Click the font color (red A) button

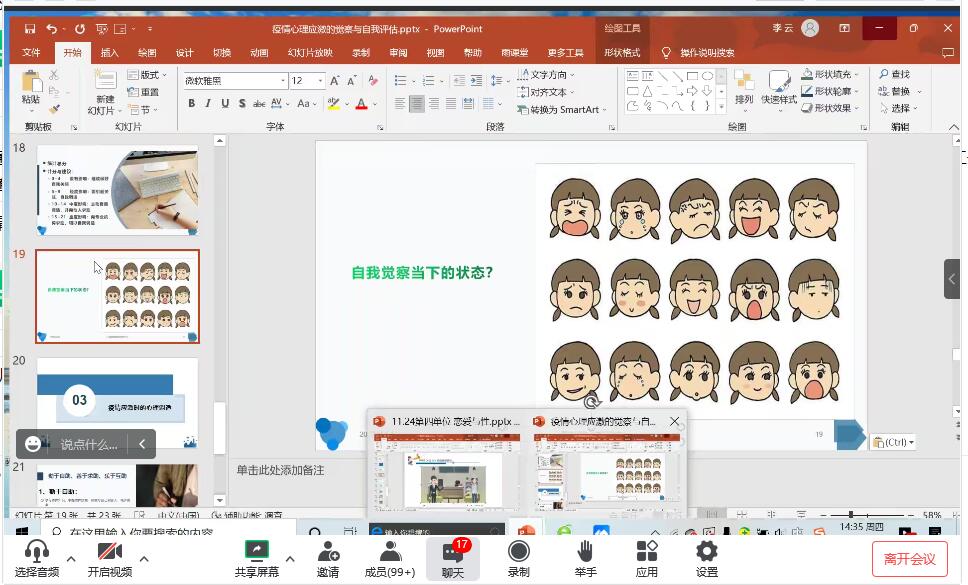(x=363, y=104)
